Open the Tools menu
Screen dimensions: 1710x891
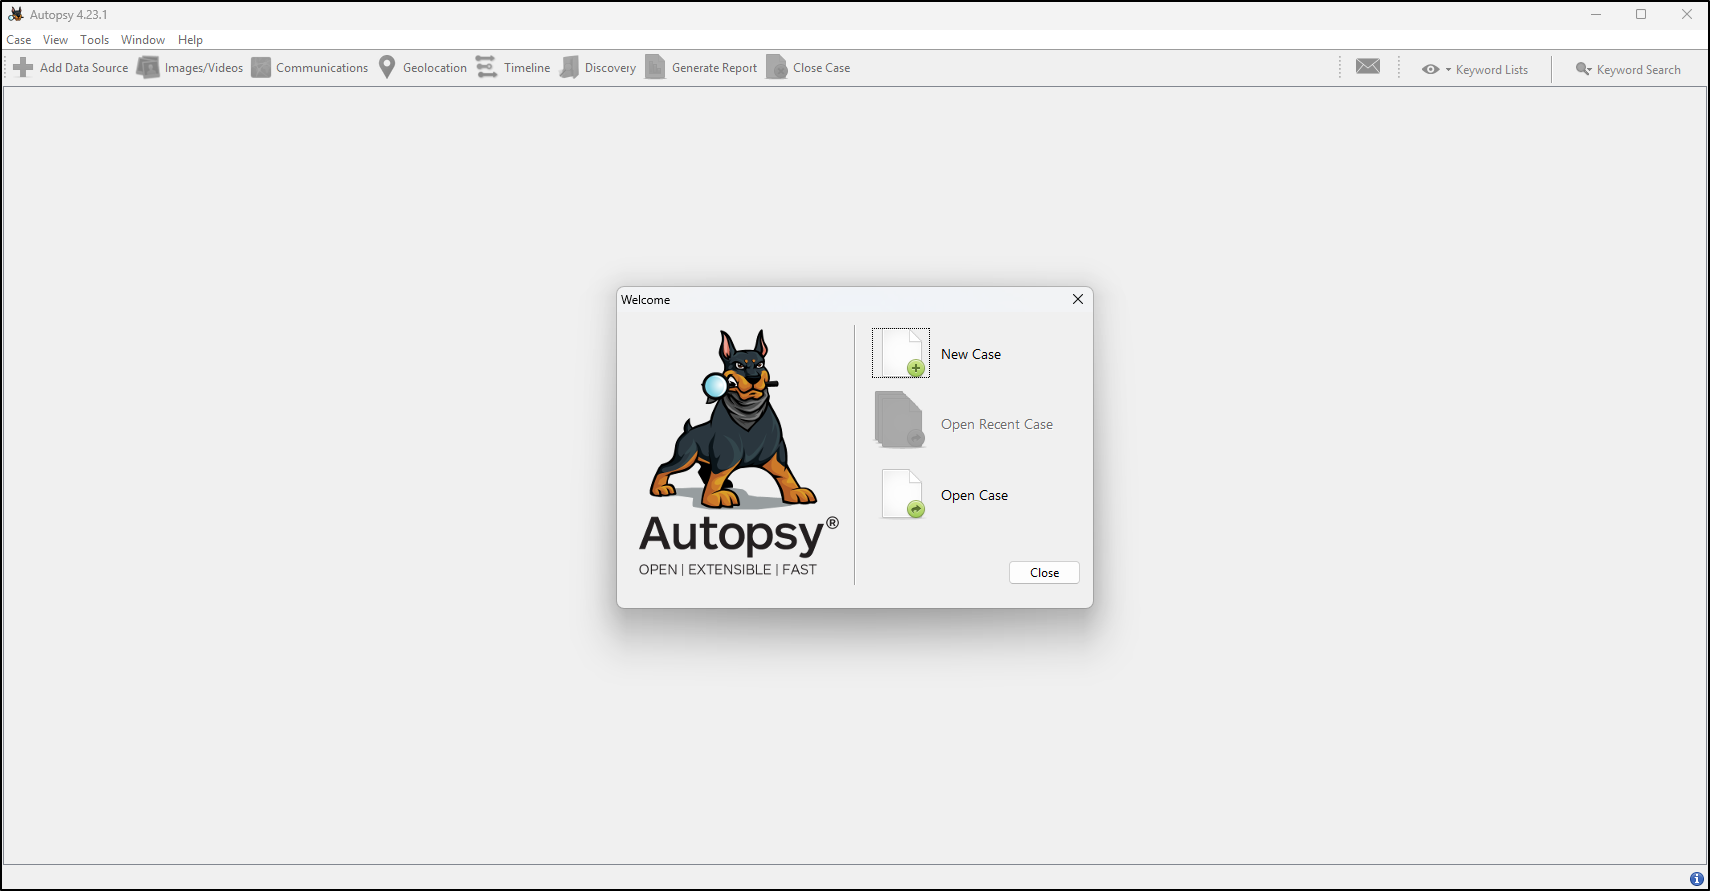95,40
